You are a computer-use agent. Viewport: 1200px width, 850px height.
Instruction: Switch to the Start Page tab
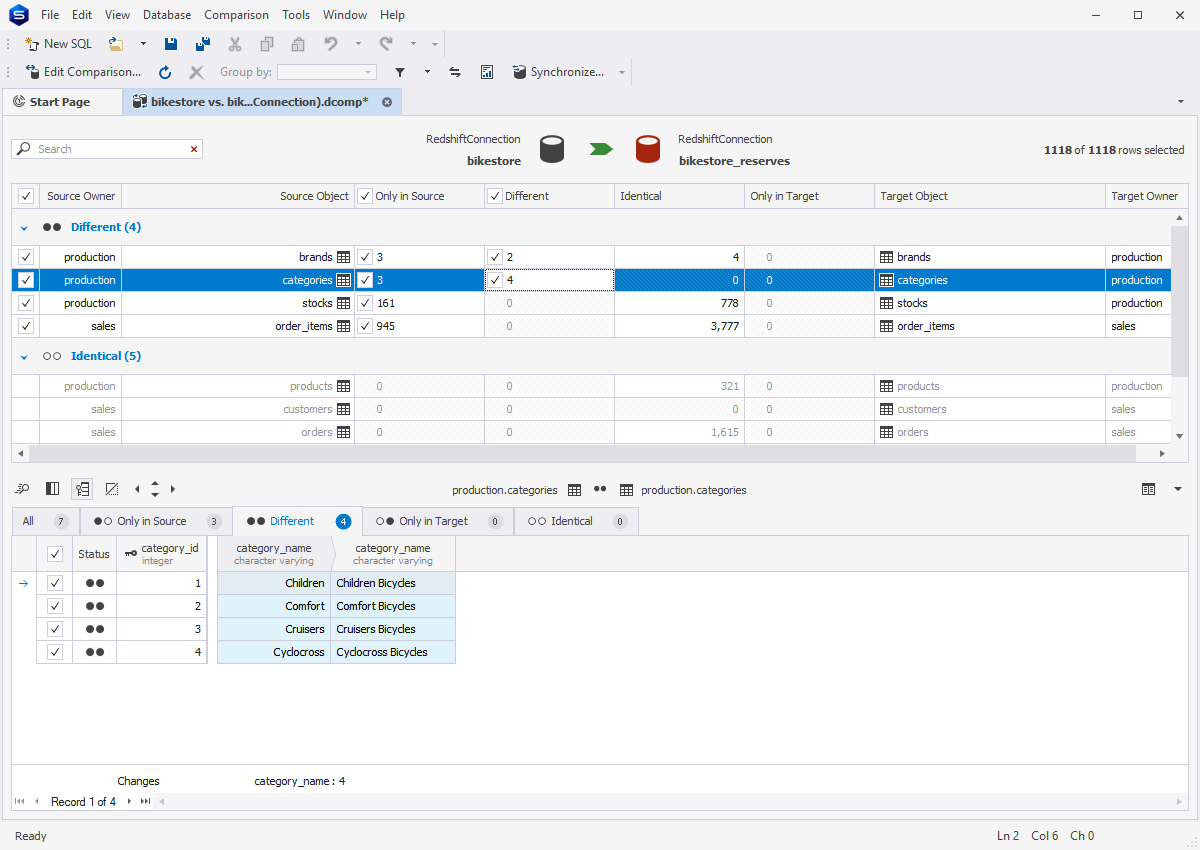[62, 102]
